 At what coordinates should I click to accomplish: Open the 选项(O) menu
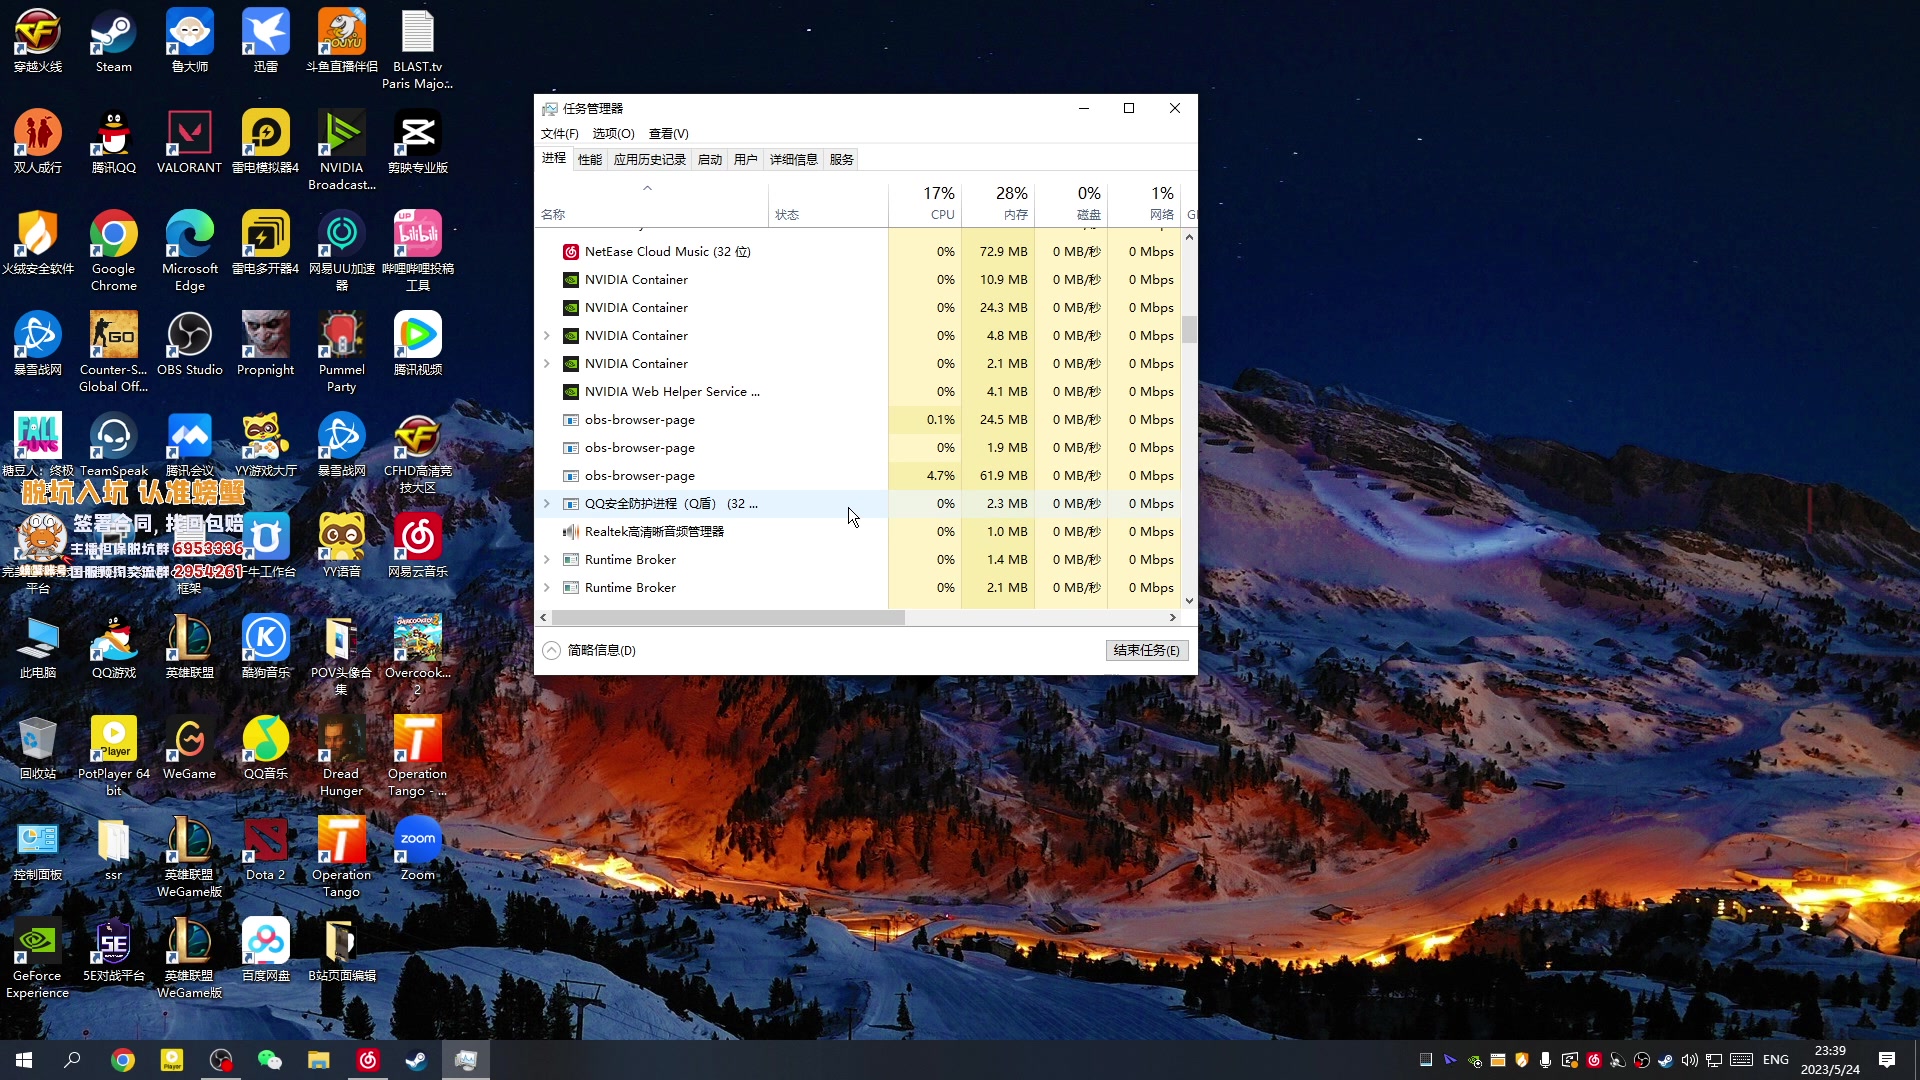(x=613, y=134)
